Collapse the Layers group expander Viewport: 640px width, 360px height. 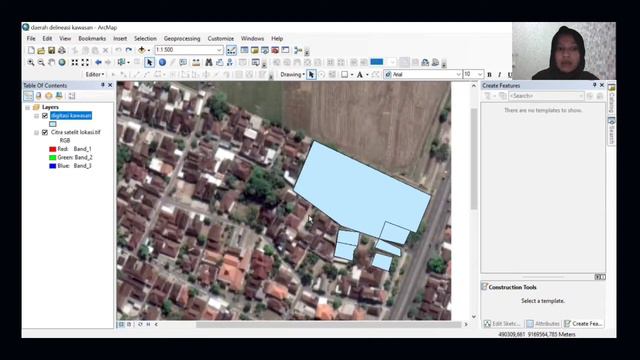[x=27, y=107]
